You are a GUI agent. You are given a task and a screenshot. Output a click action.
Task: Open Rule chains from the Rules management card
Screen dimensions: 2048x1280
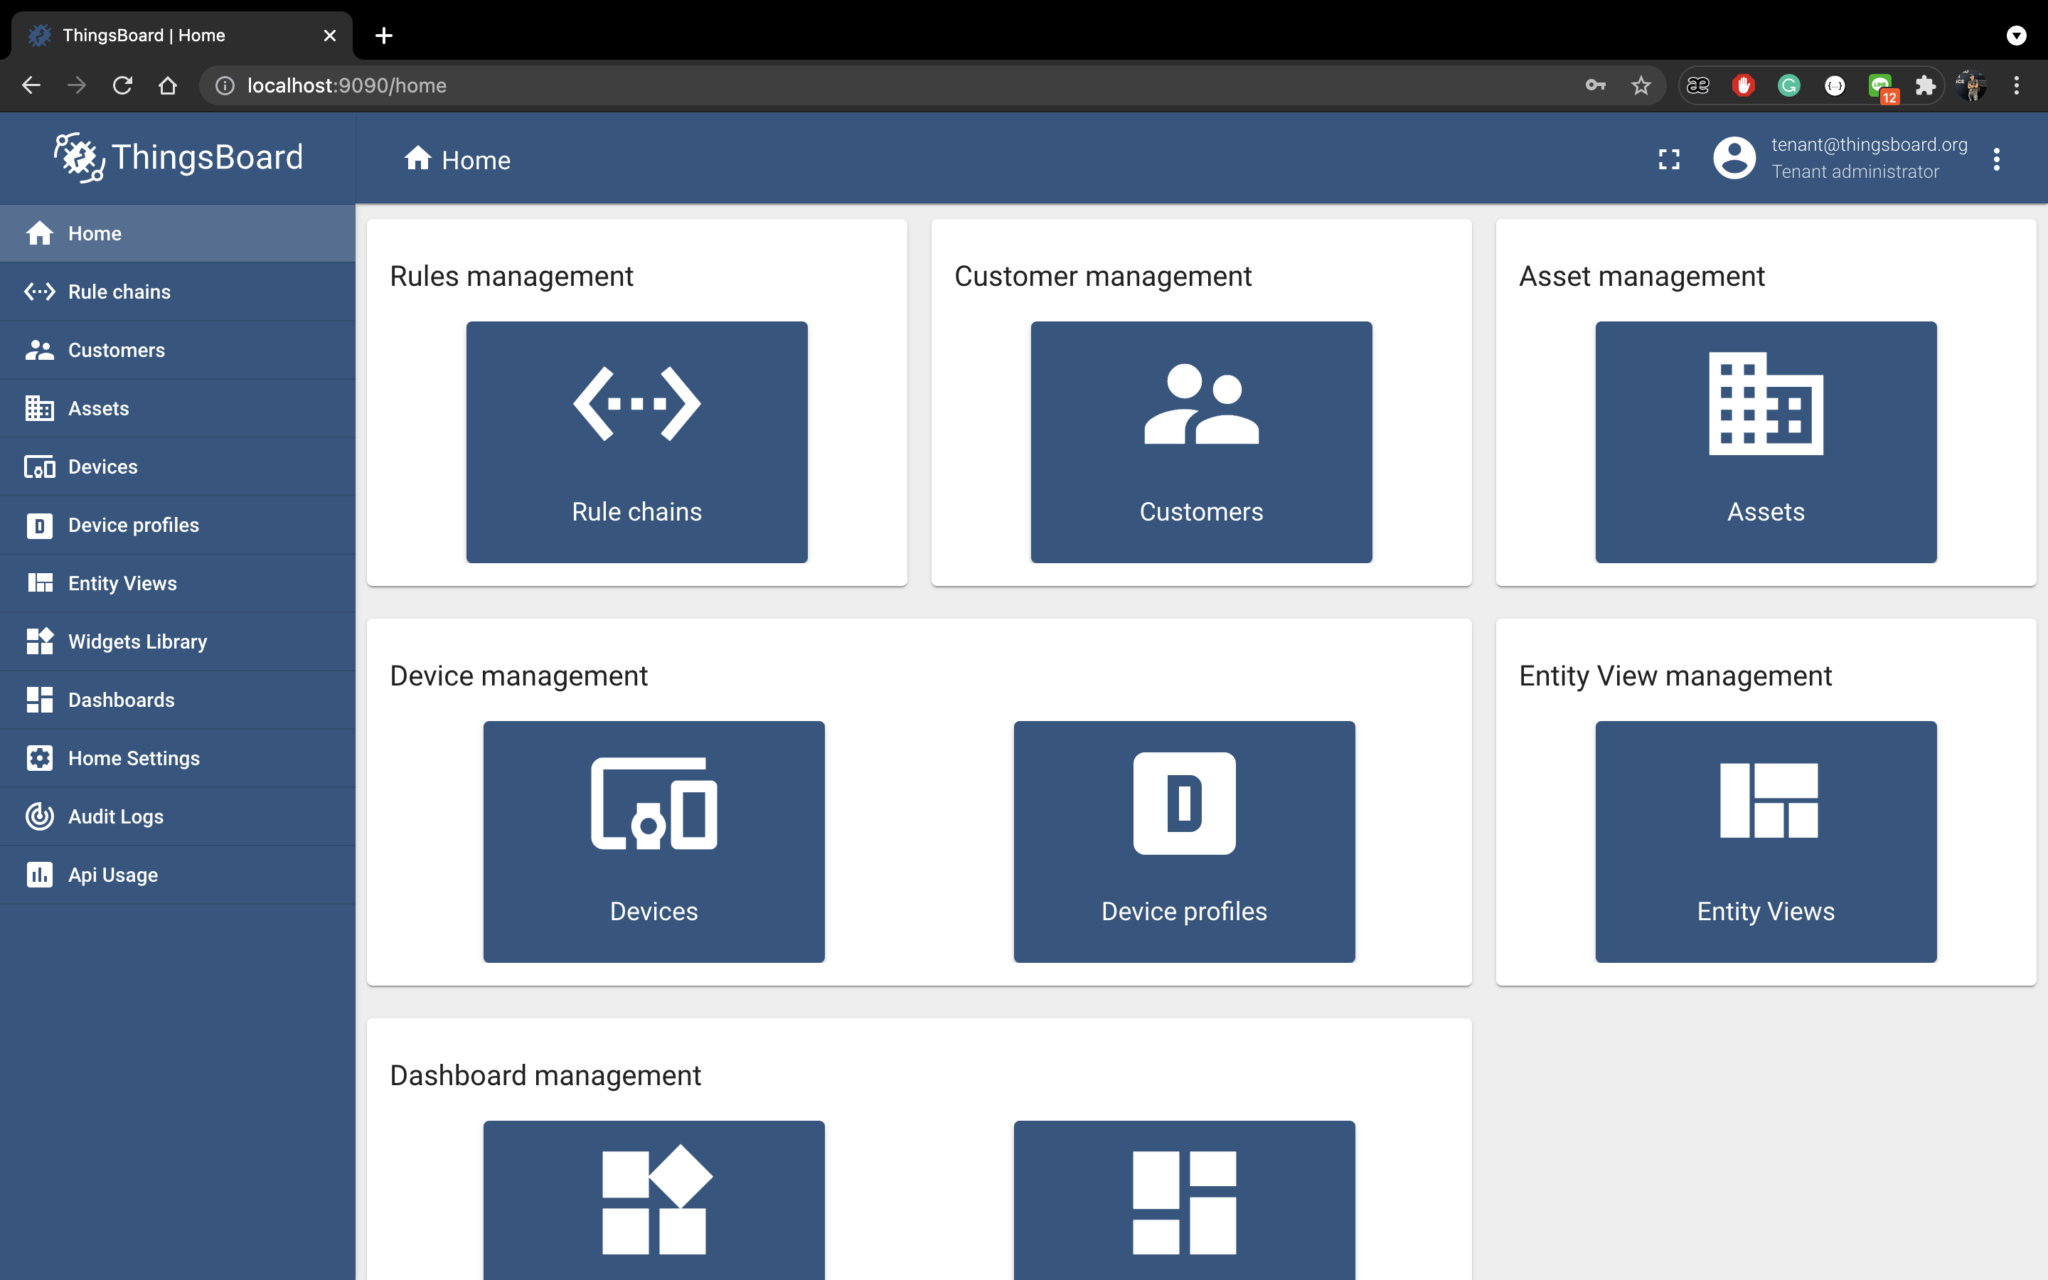[636, 441]
